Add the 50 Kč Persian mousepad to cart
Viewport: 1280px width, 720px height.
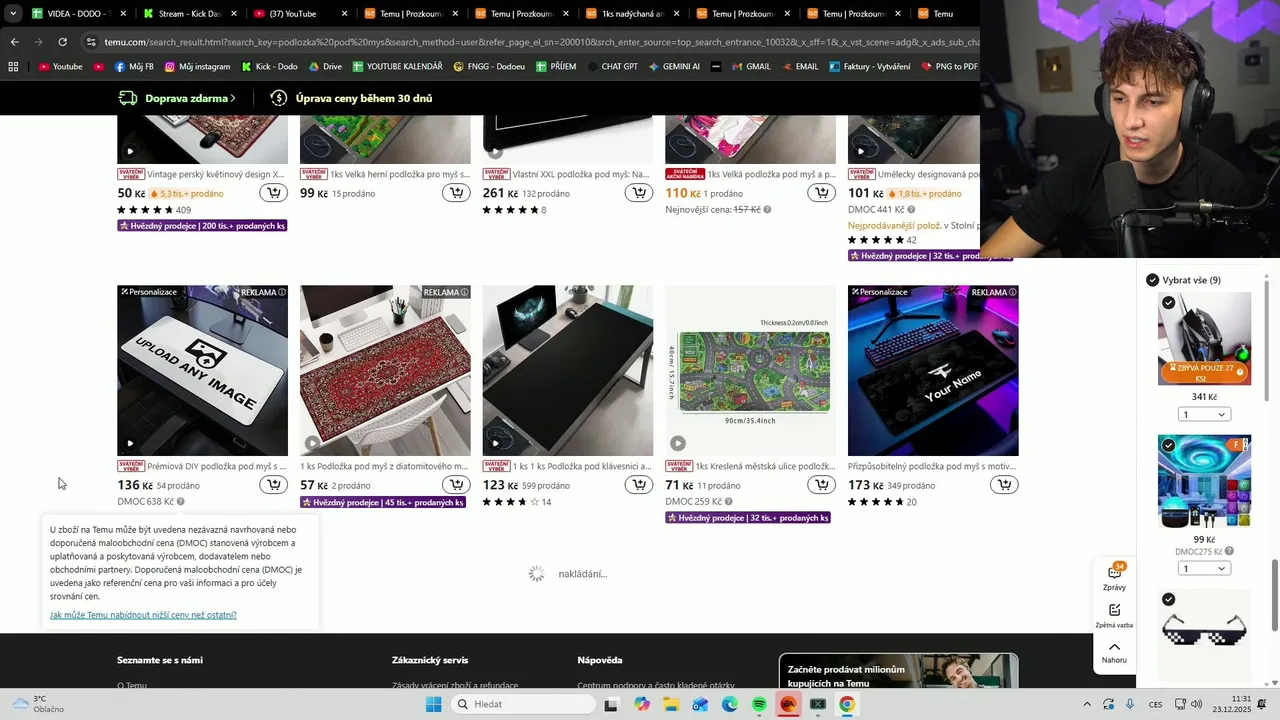274,193
